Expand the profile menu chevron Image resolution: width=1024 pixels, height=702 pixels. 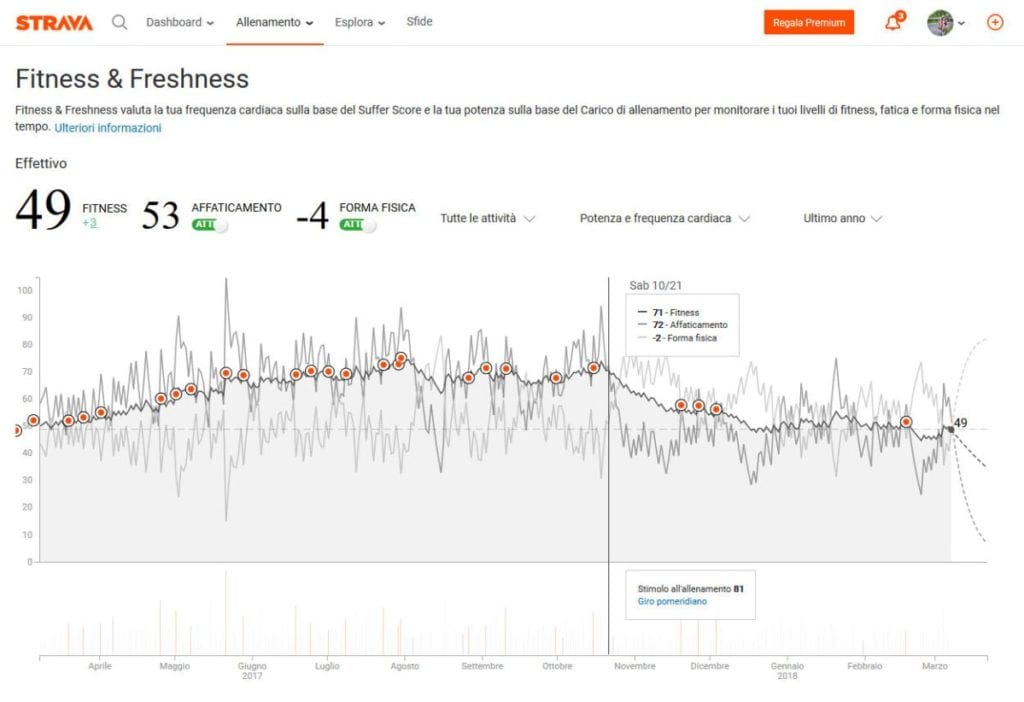(x=961, y=24)
